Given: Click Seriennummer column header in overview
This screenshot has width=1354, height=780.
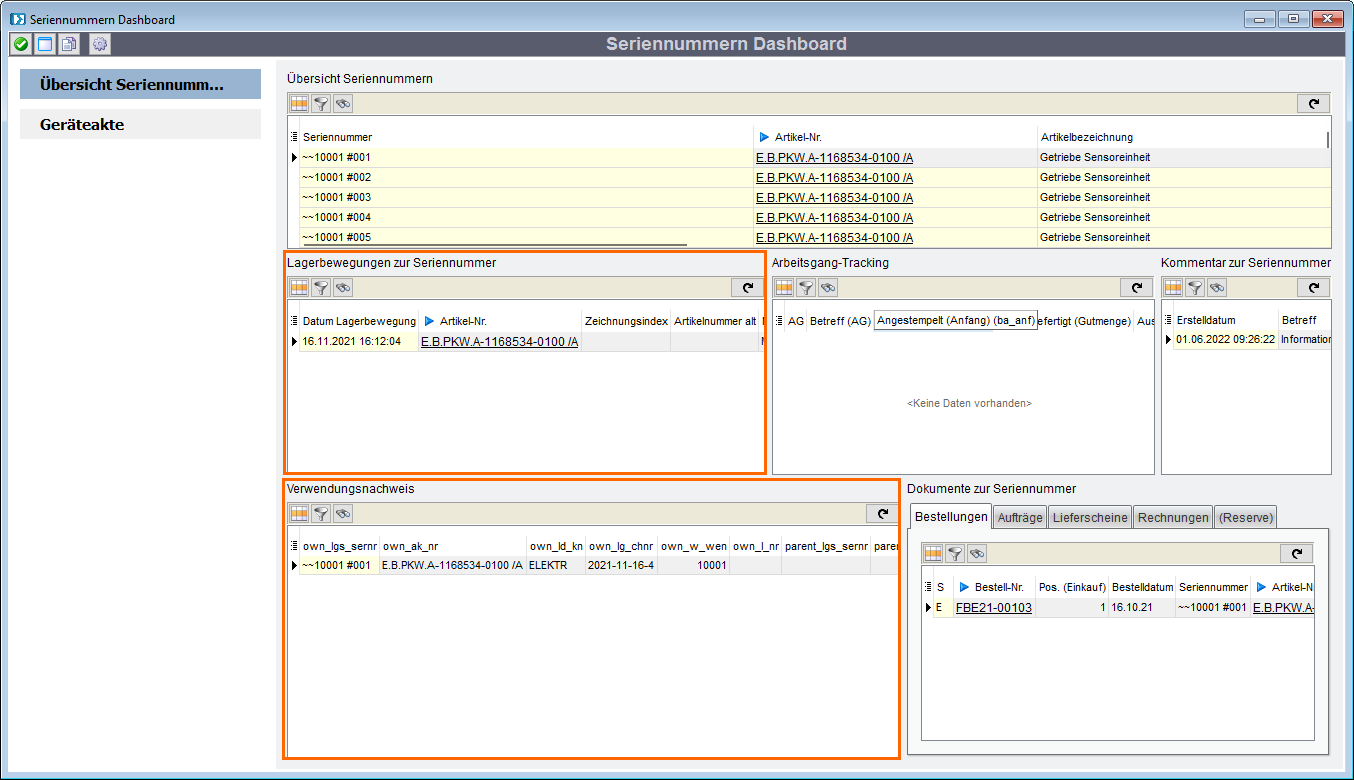Looking at the screenshot, I should pos(338,137).
